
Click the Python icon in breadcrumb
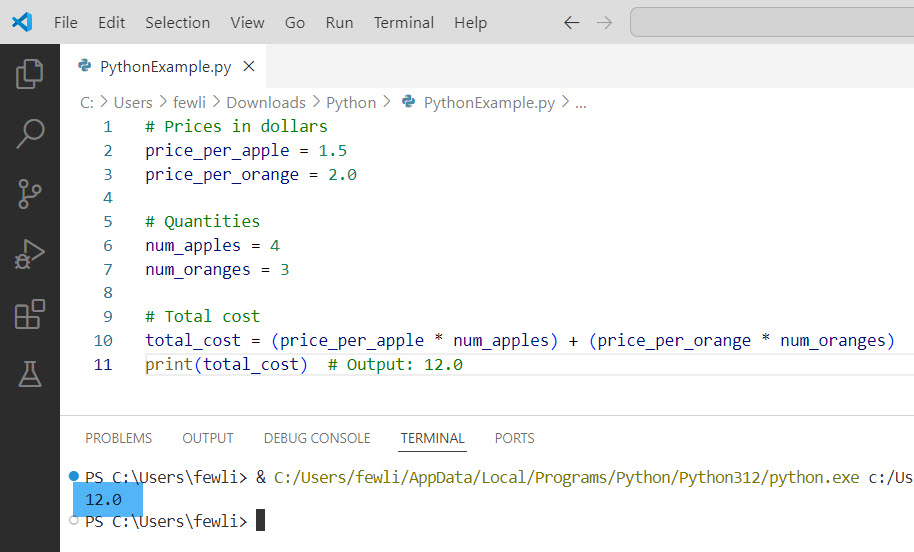point(409,102)
